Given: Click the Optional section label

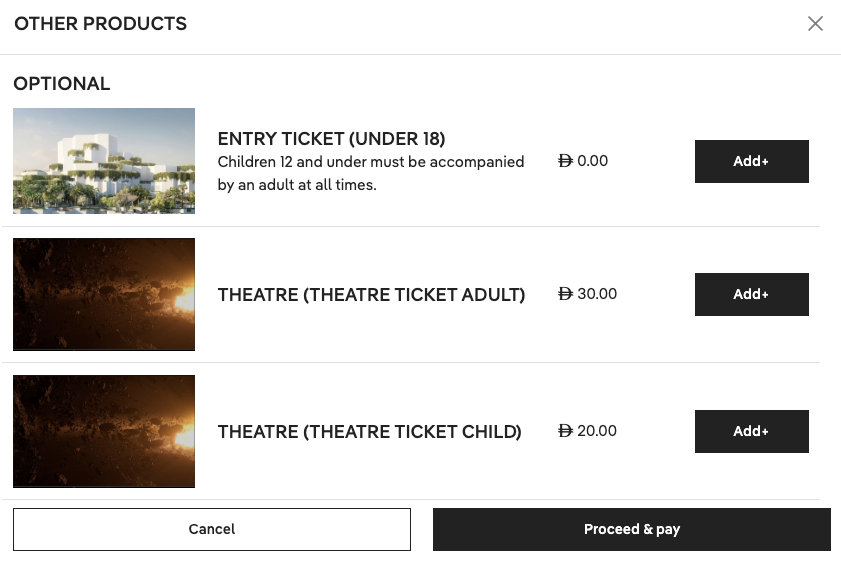Looking at the screenshot, I should point(62,84).
